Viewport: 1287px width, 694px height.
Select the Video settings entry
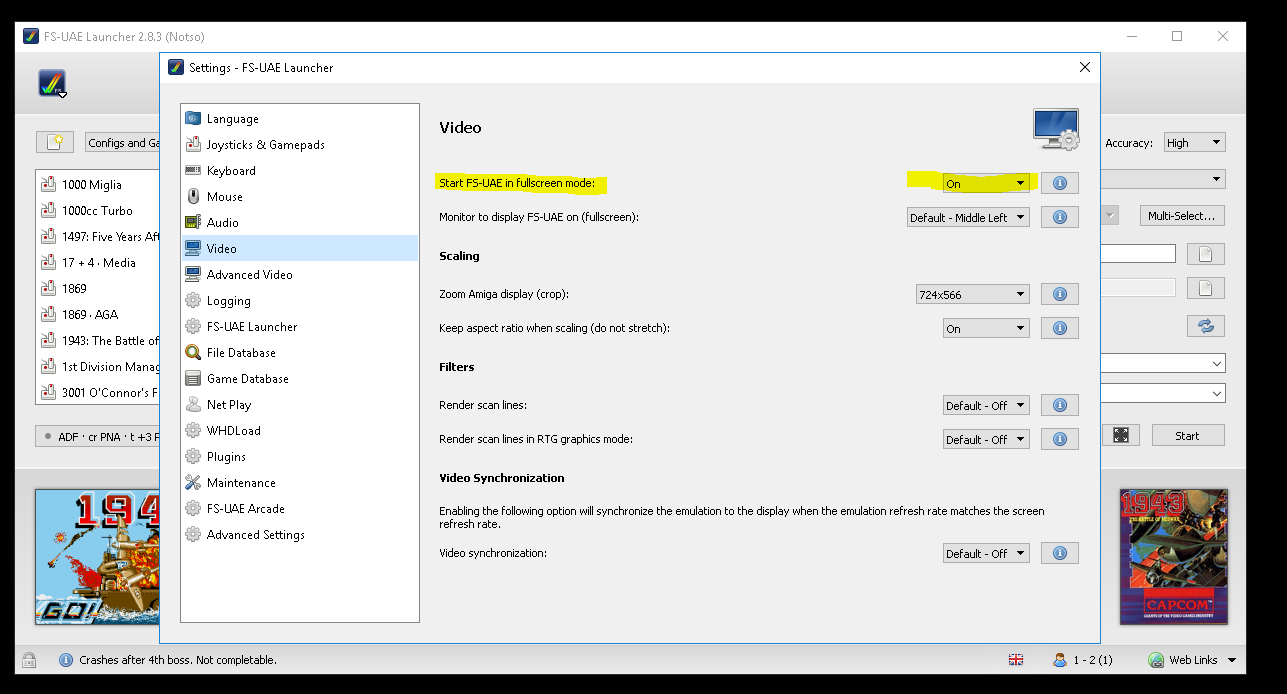pos(299,248)
